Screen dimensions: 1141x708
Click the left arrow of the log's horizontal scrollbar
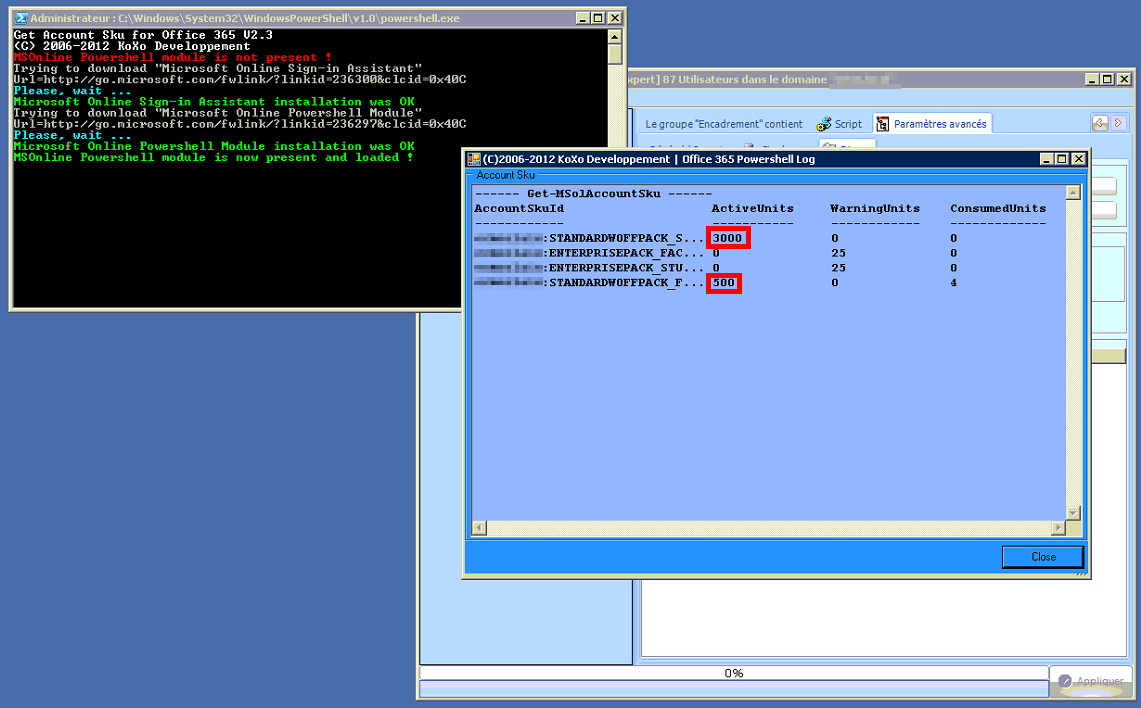click(479, 528)
